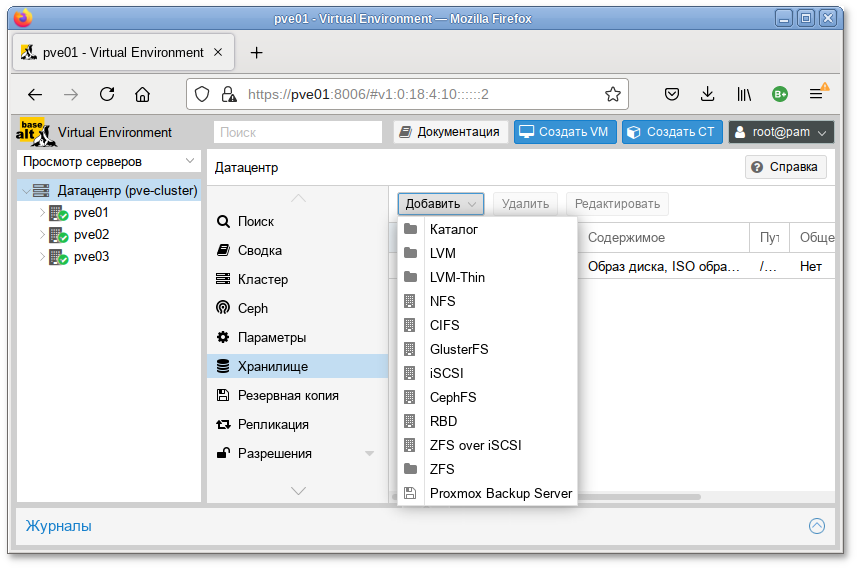857x568 pixels.
Task: Open Репликация menu item
Action: pos(298,424)
